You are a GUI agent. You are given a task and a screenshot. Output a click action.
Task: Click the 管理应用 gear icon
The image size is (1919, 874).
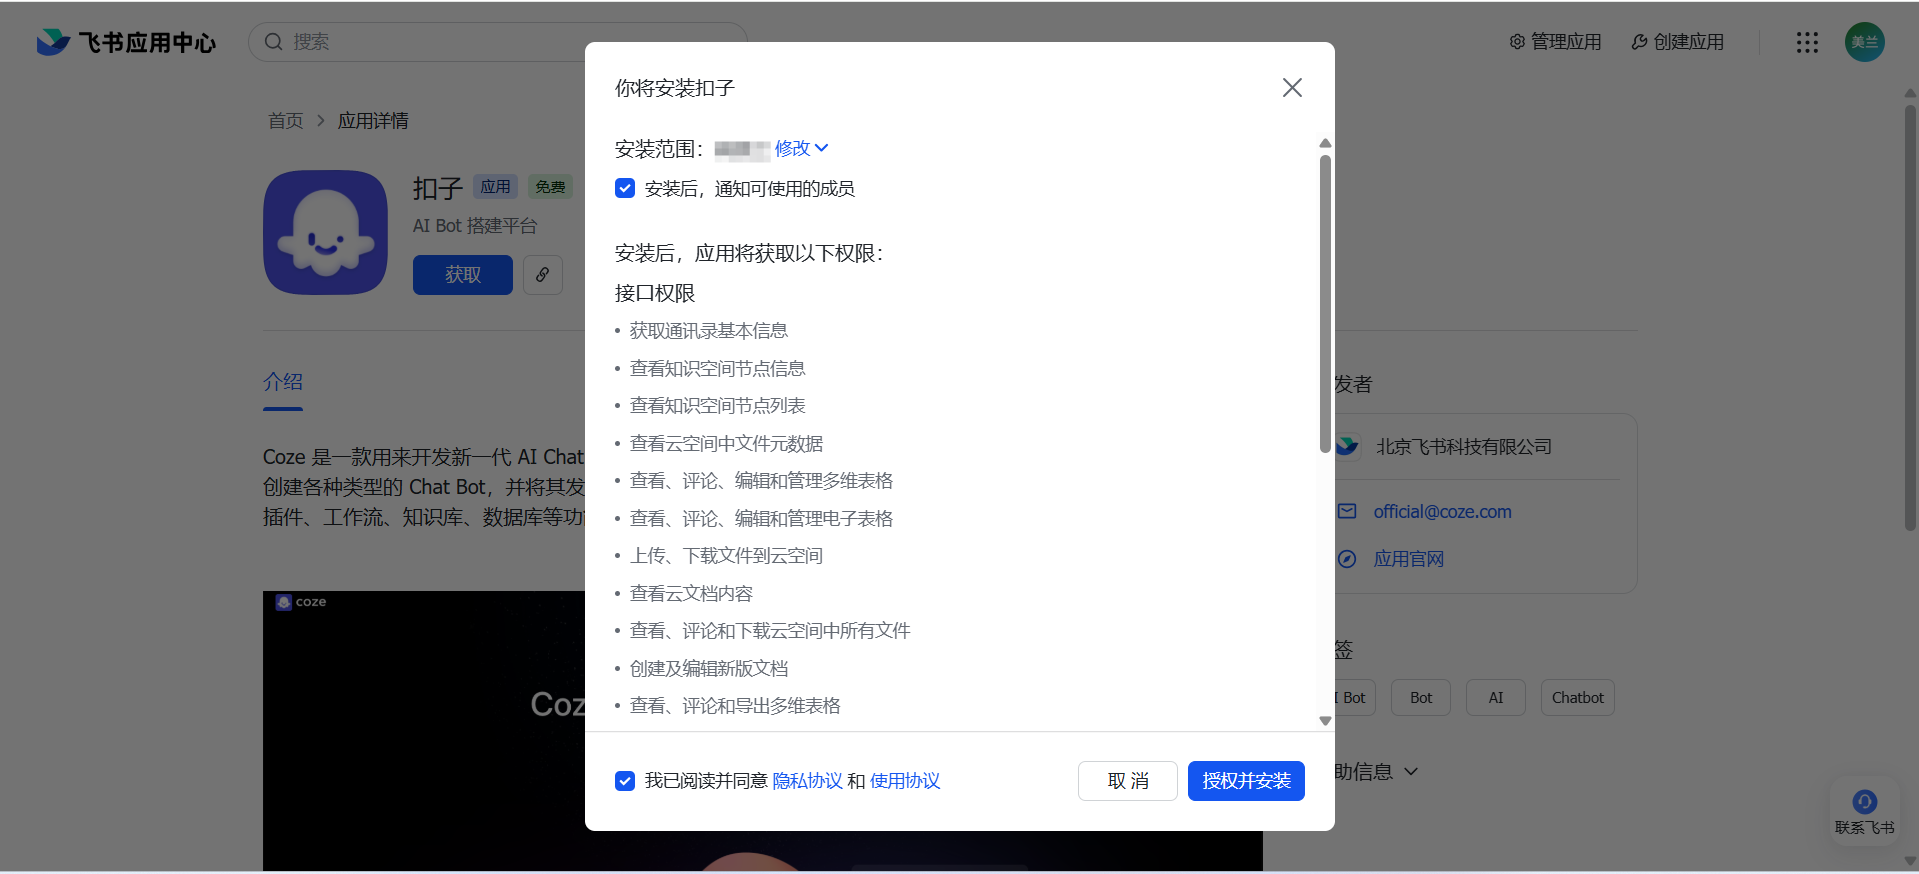[1517, 42]
